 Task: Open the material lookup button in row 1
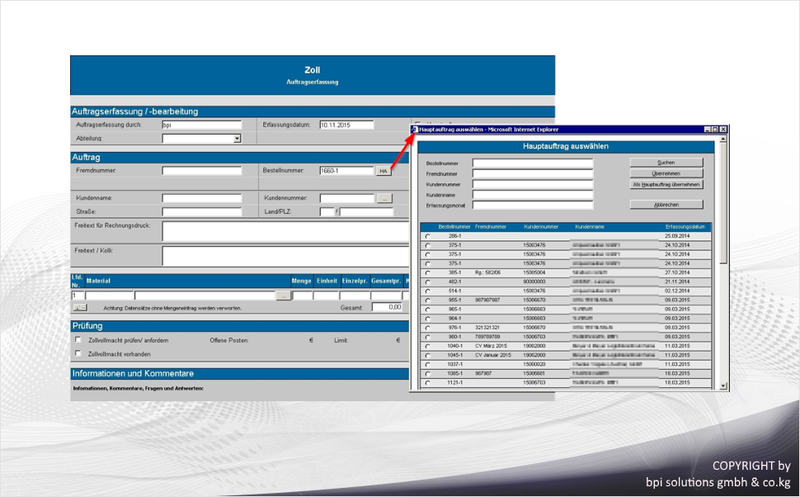[283, 295]
